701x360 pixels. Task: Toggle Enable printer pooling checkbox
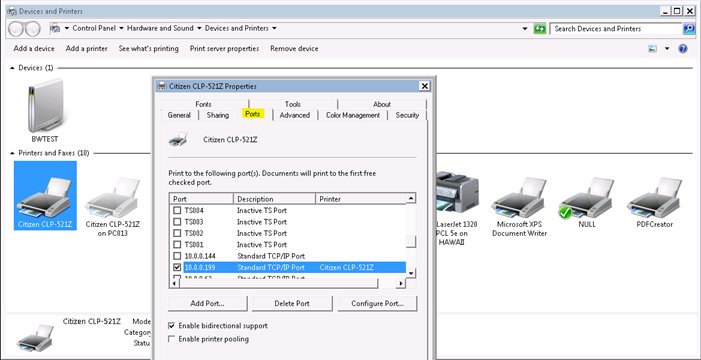coord(172,339)
